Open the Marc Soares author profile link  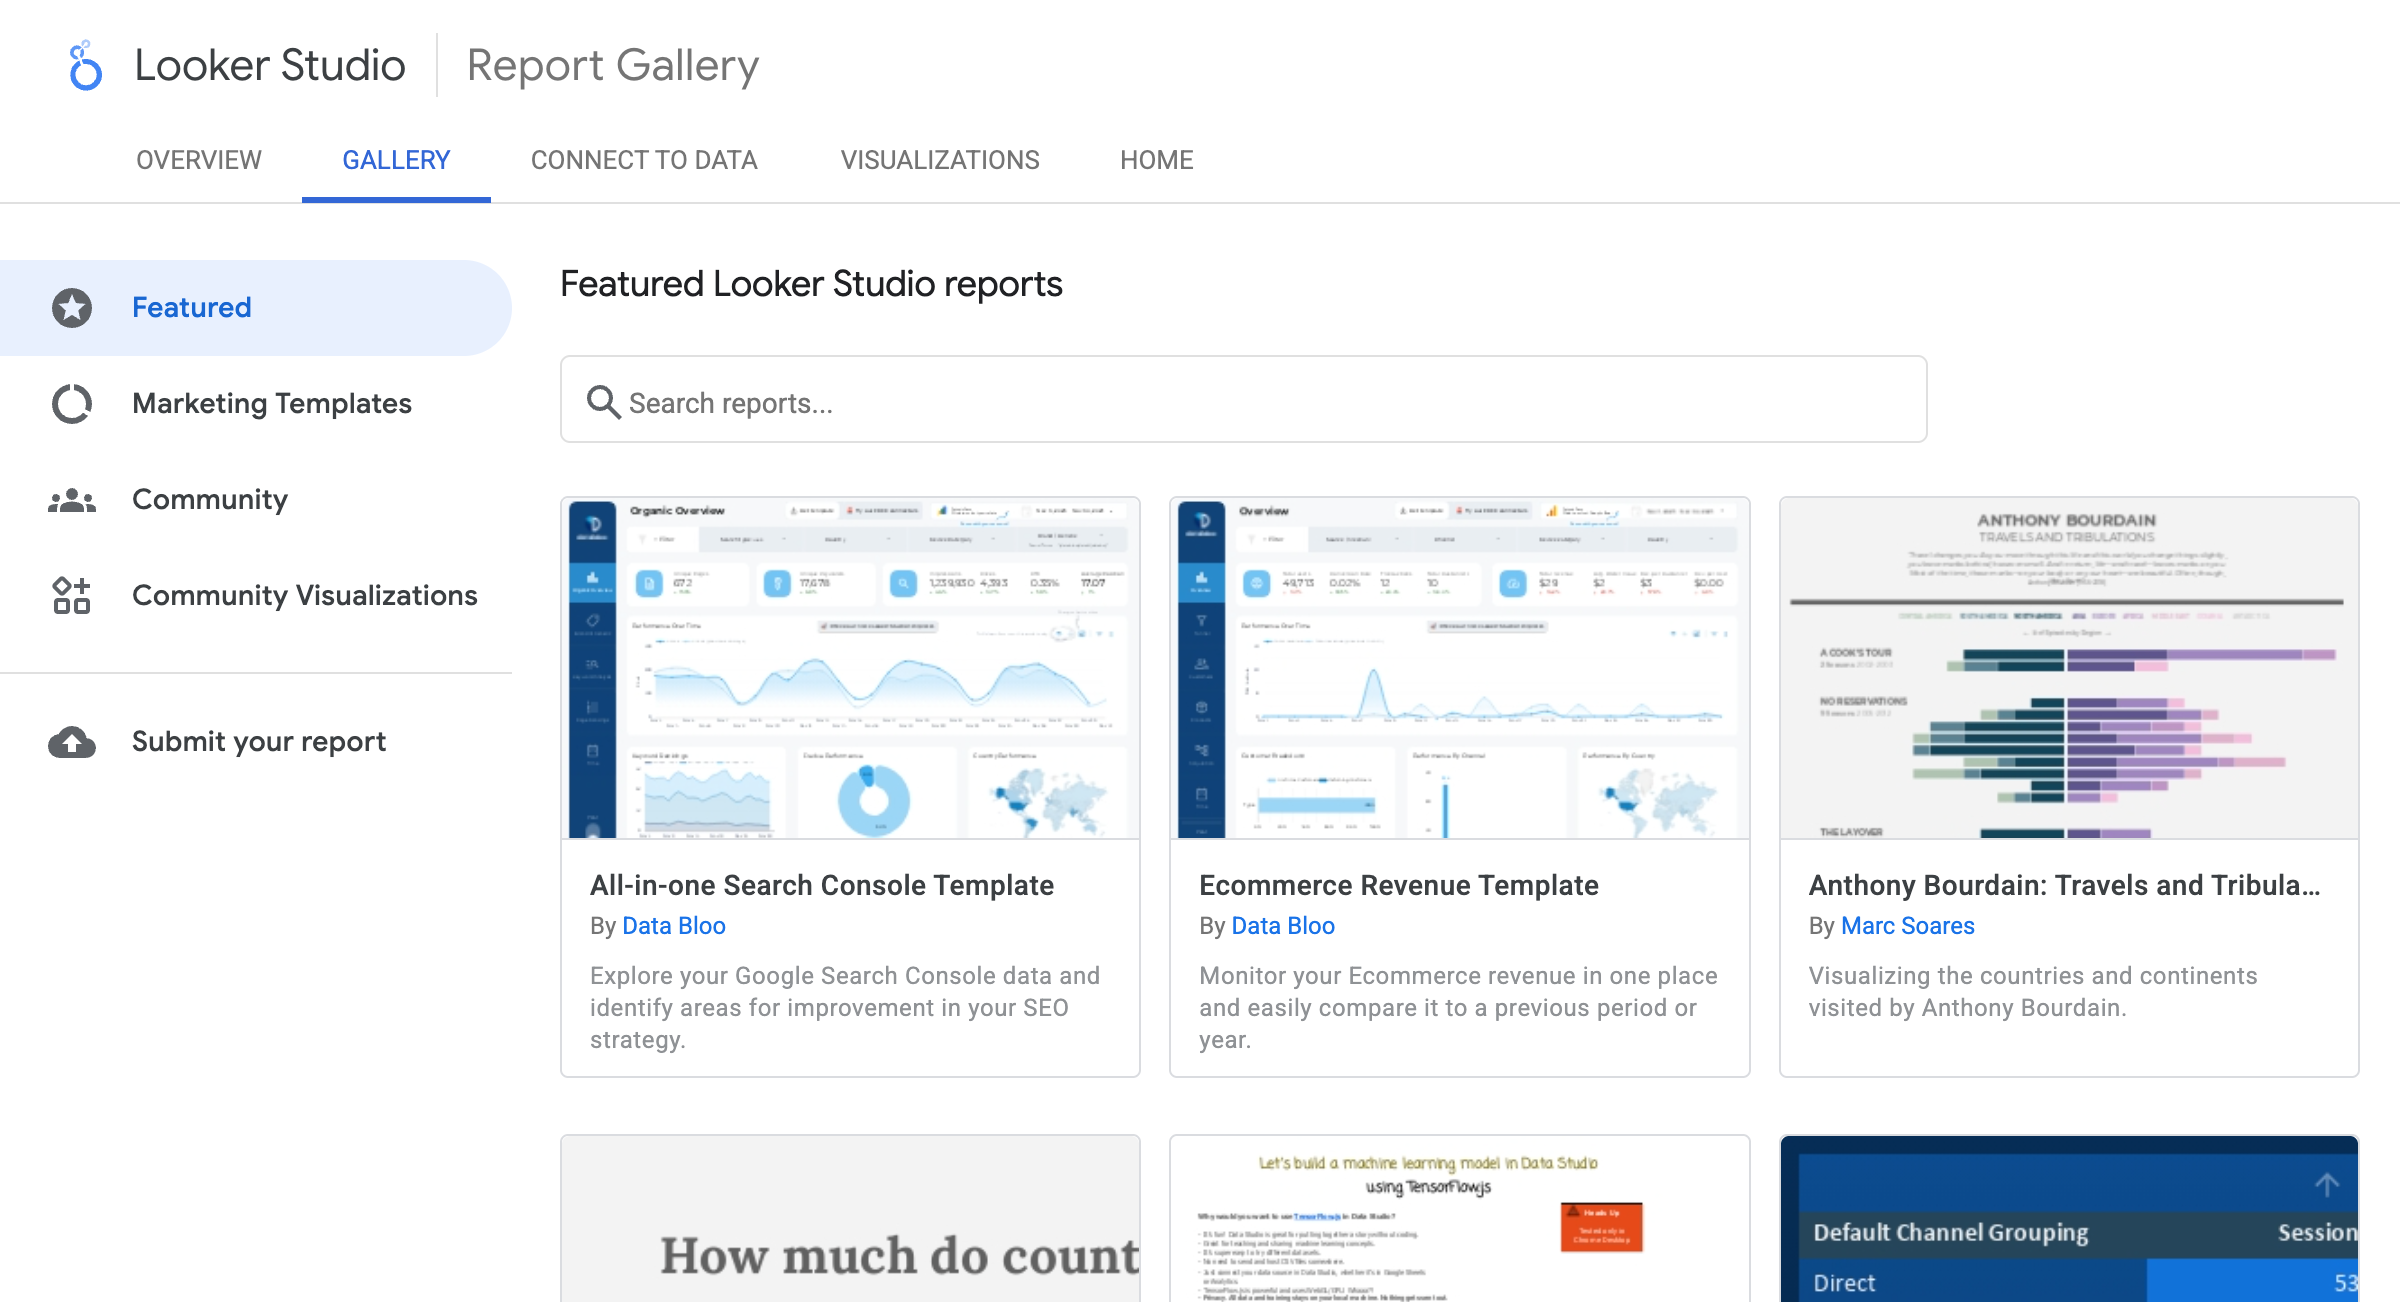tap(1908, 925)
